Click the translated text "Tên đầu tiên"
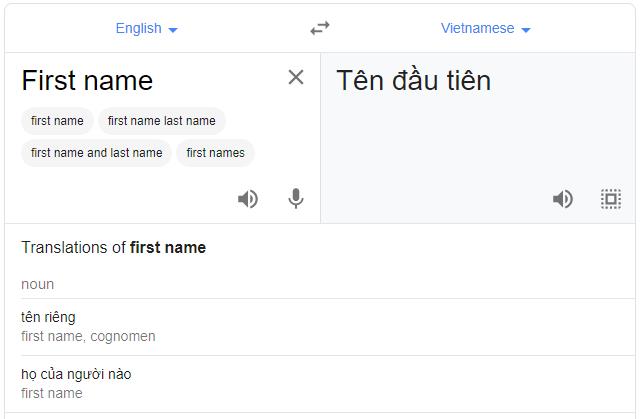The height and width of the screenshot is (419, 642). point(414,80)
